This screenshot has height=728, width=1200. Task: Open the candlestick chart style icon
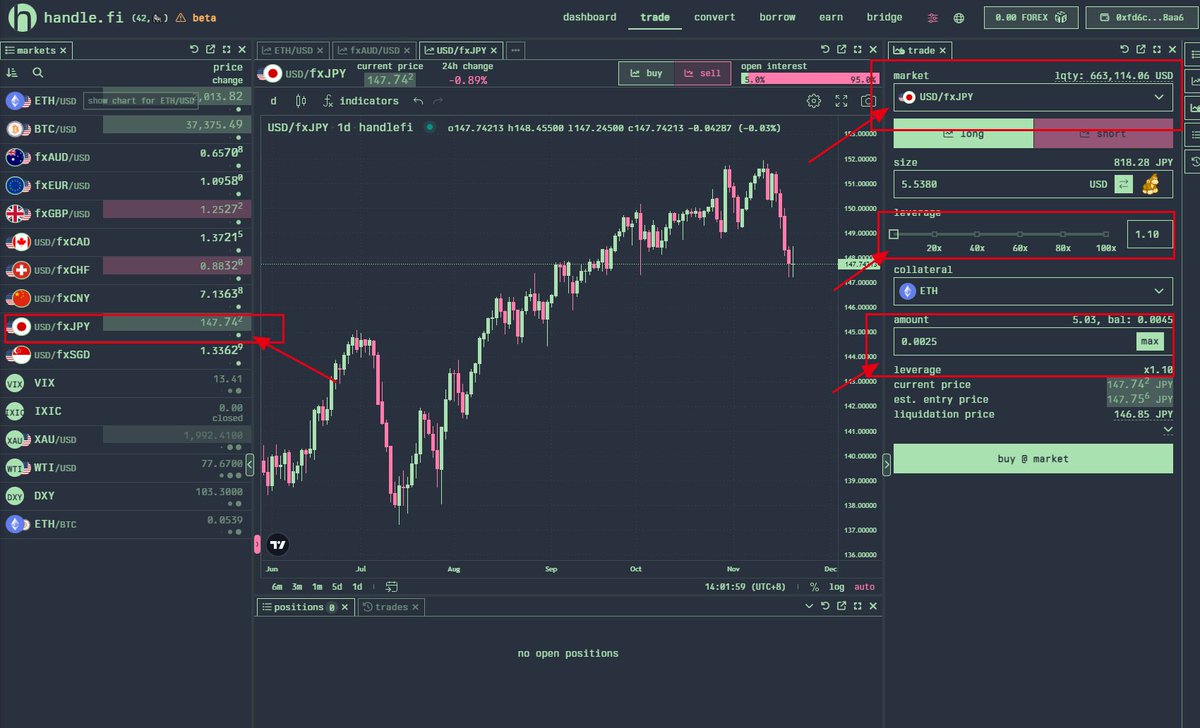(x=300, y=101)
